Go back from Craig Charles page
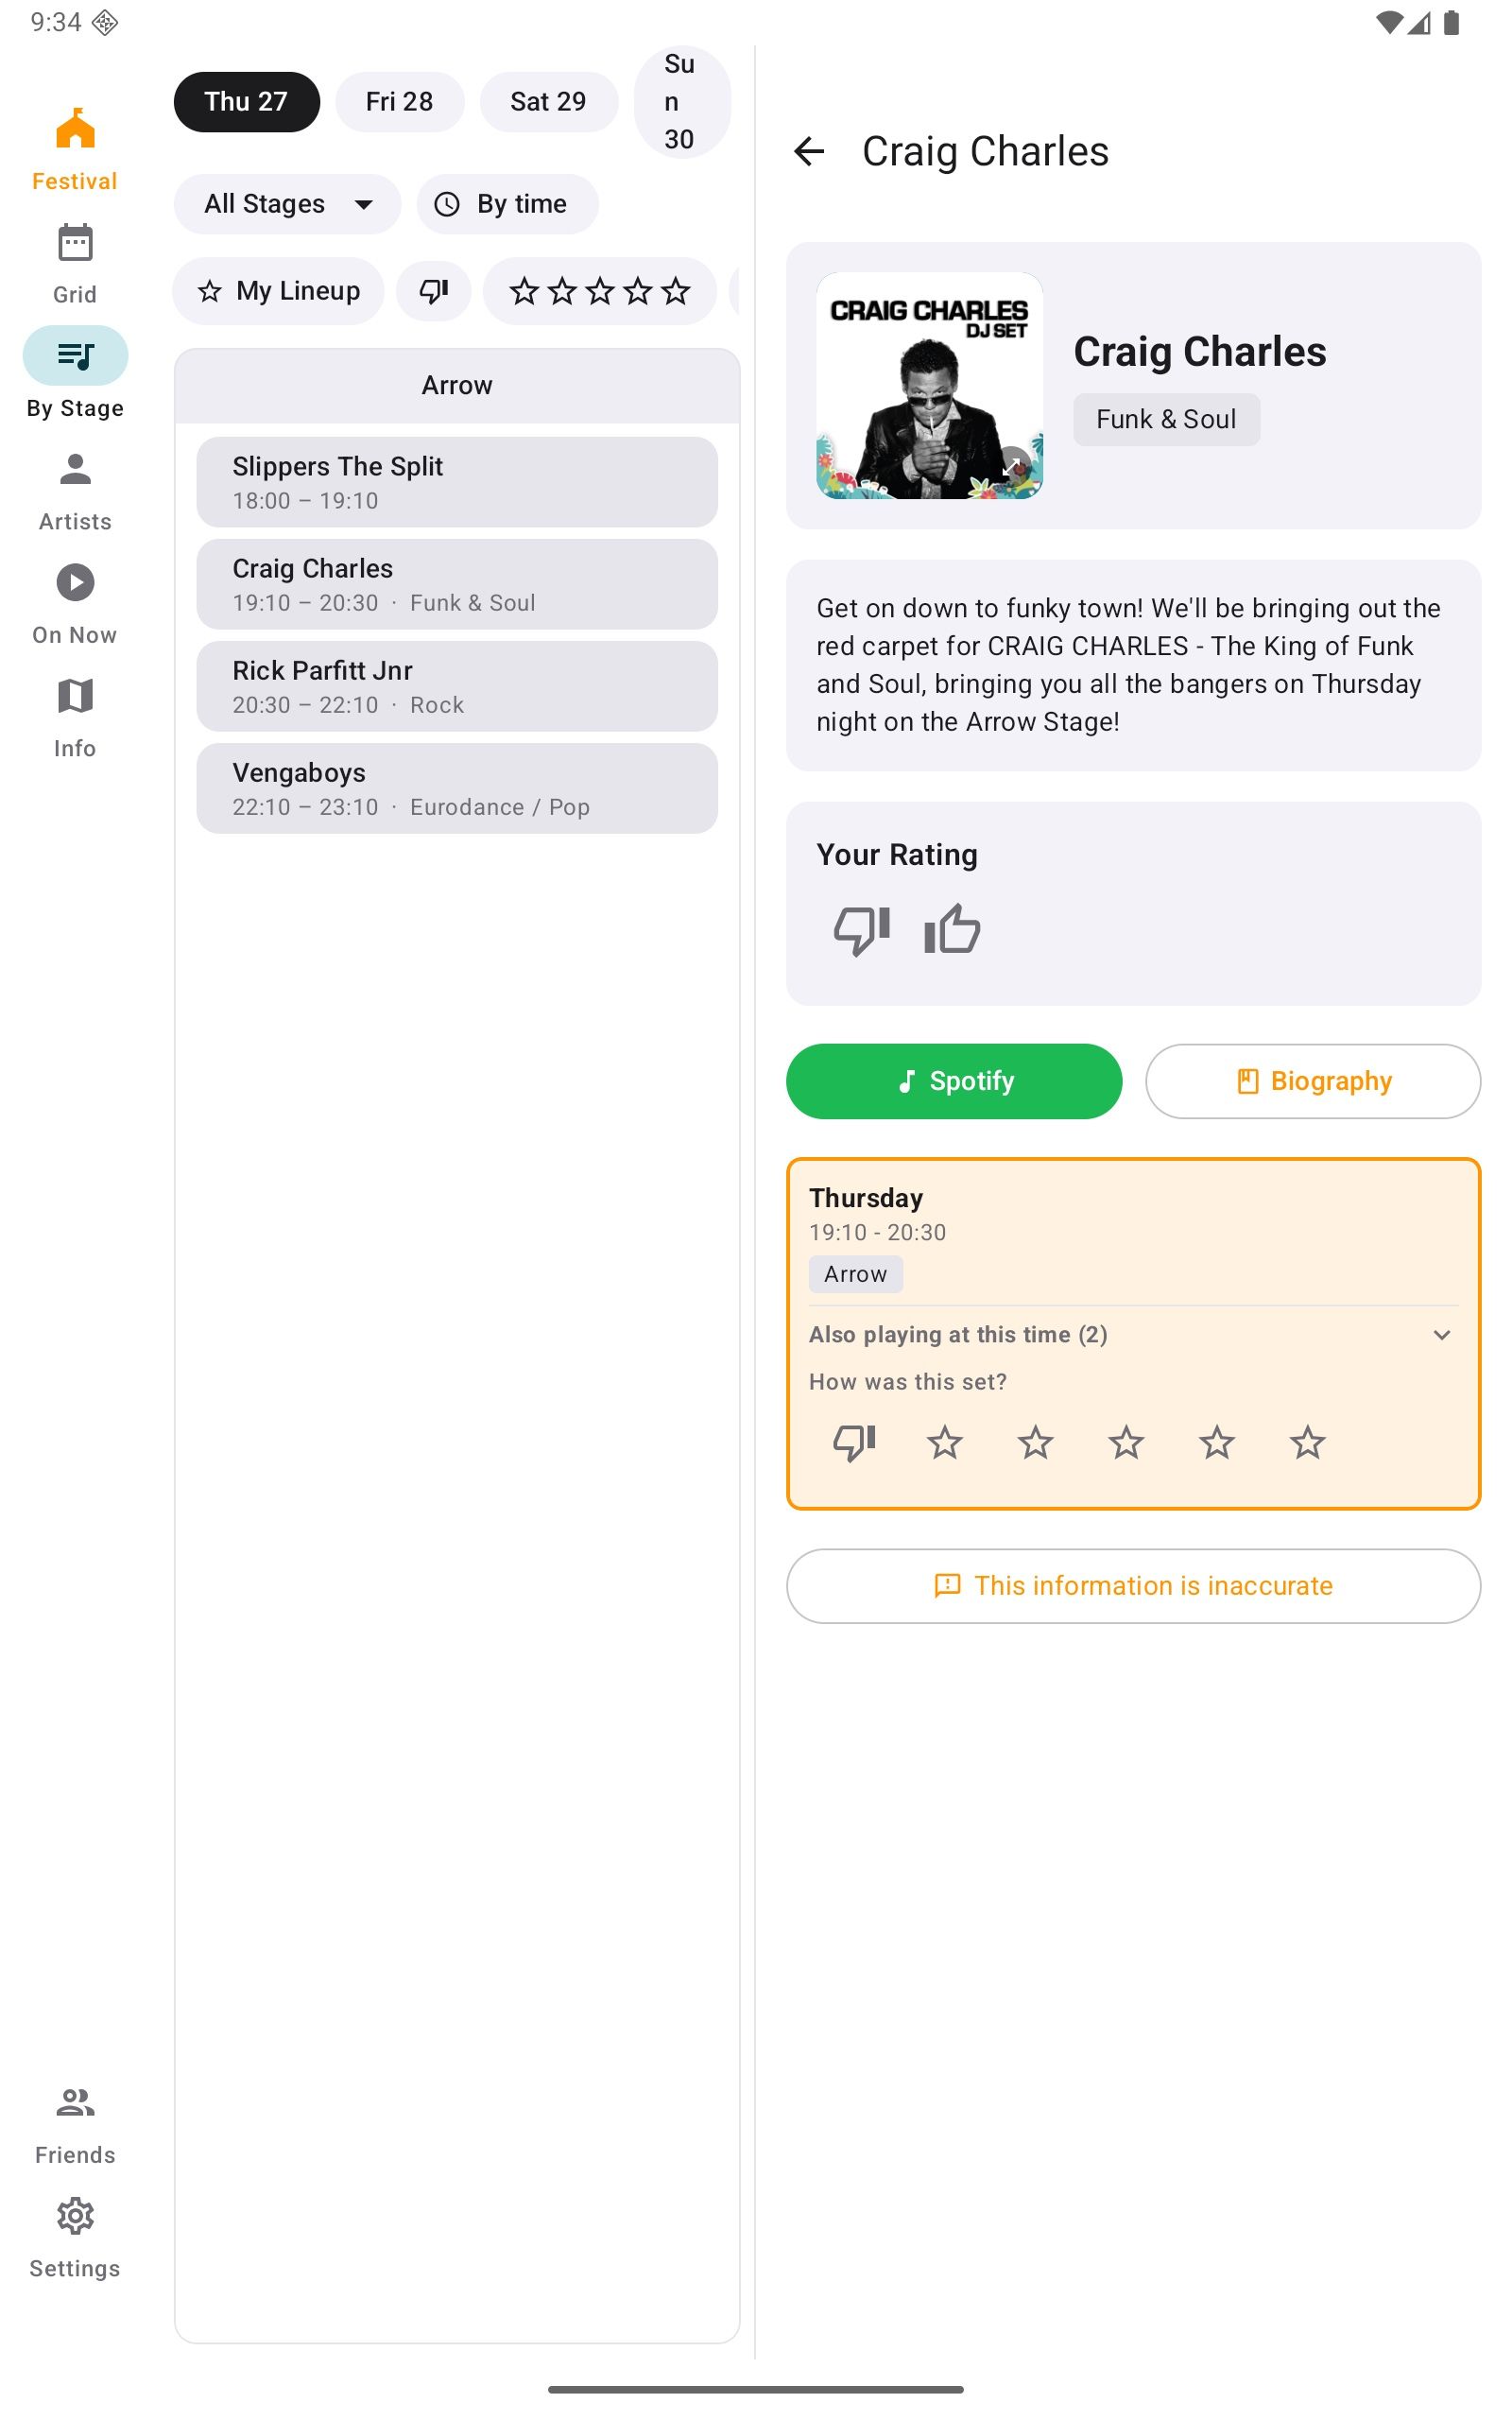The image size is (1512, 2420). coord(809,151)
